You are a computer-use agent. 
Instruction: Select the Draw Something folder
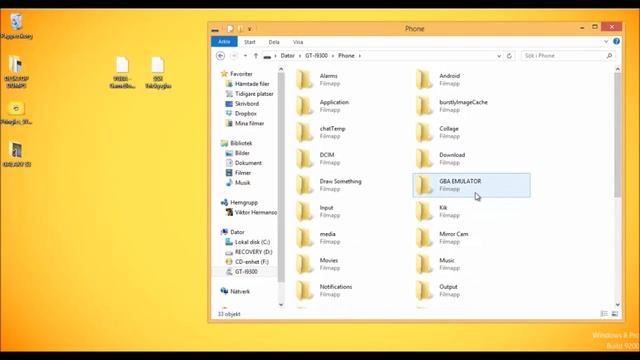329,185
